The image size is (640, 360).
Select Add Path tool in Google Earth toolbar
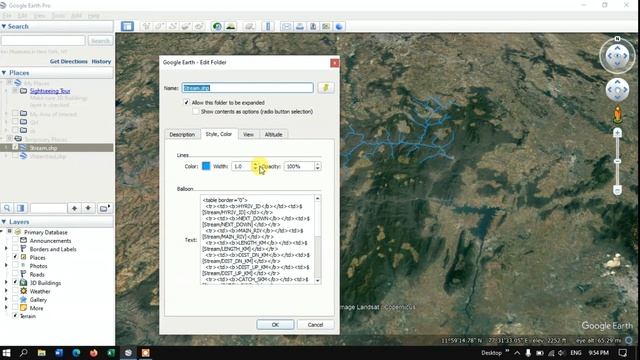[173, 27]
